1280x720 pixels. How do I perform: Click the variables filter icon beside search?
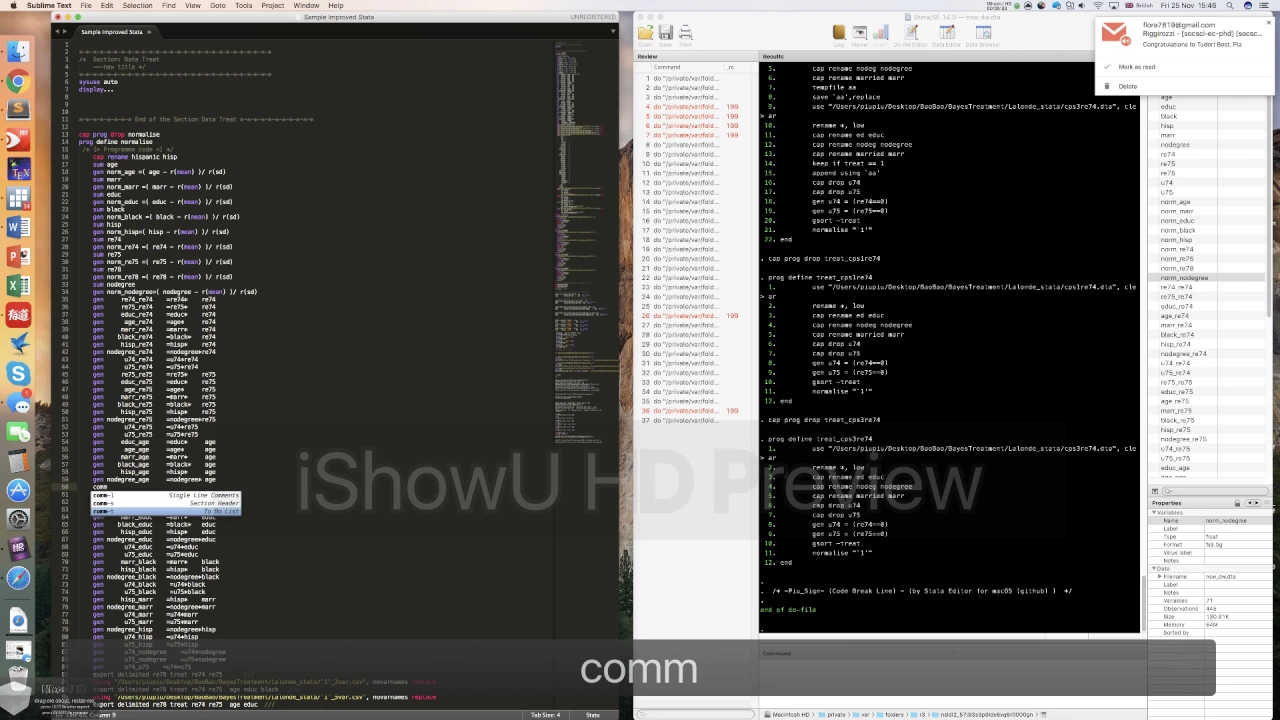click(1155, 491)
